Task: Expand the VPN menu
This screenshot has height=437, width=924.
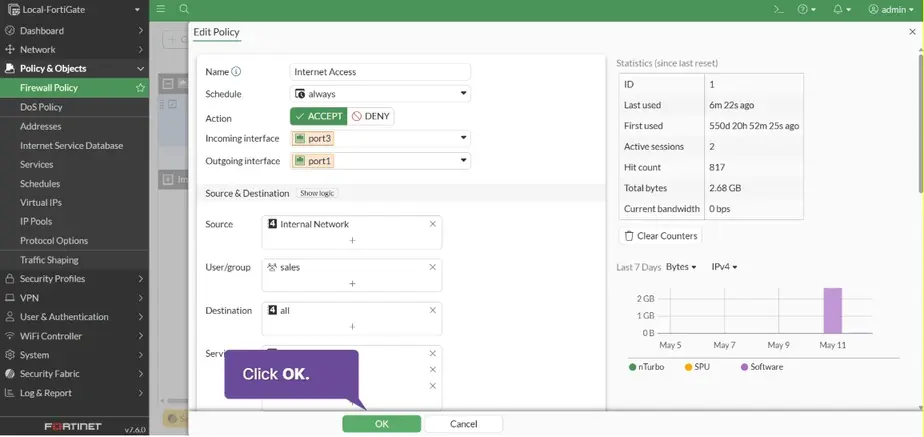Action: tap(74, 298)
